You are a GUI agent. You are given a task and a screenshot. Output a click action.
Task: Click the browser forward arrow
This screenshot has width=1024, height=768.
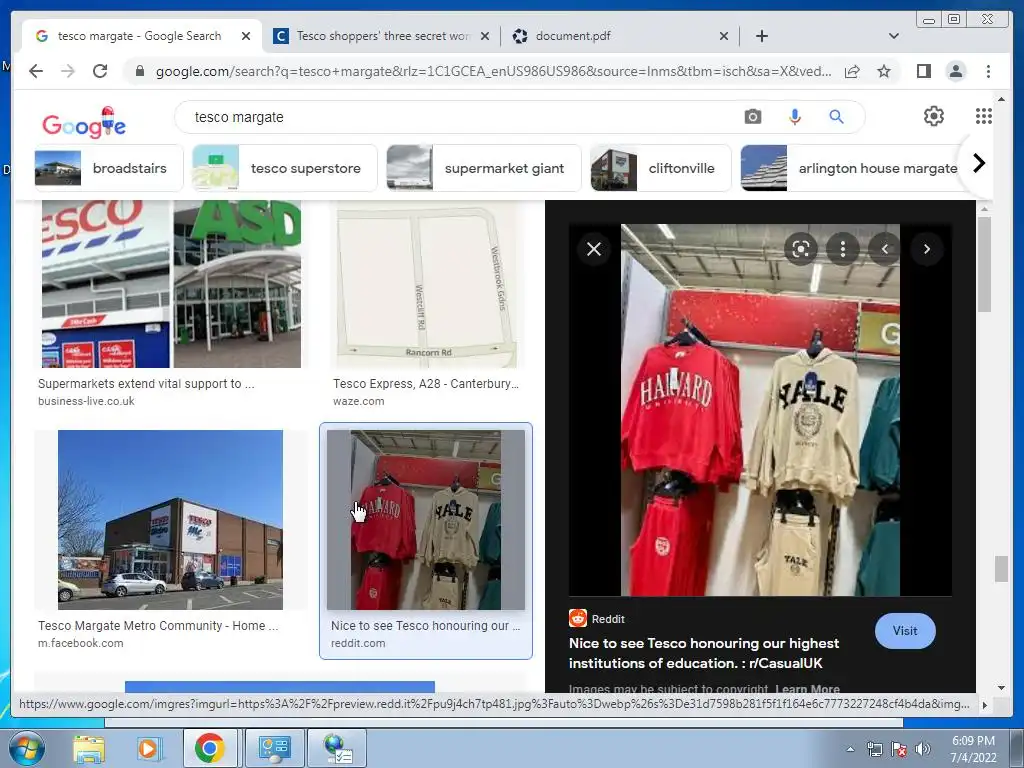click(68, 71)
